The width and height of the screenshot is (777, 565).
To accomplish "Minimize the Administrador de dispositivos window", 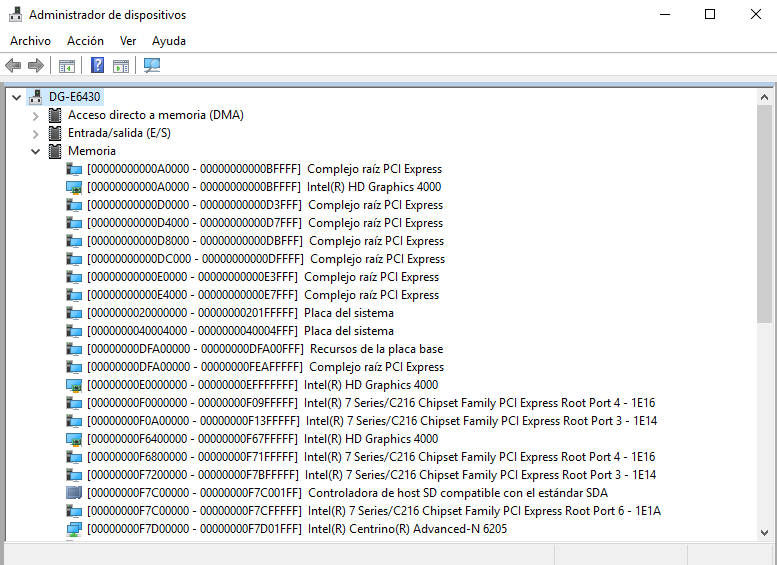I will click(665, 14).
